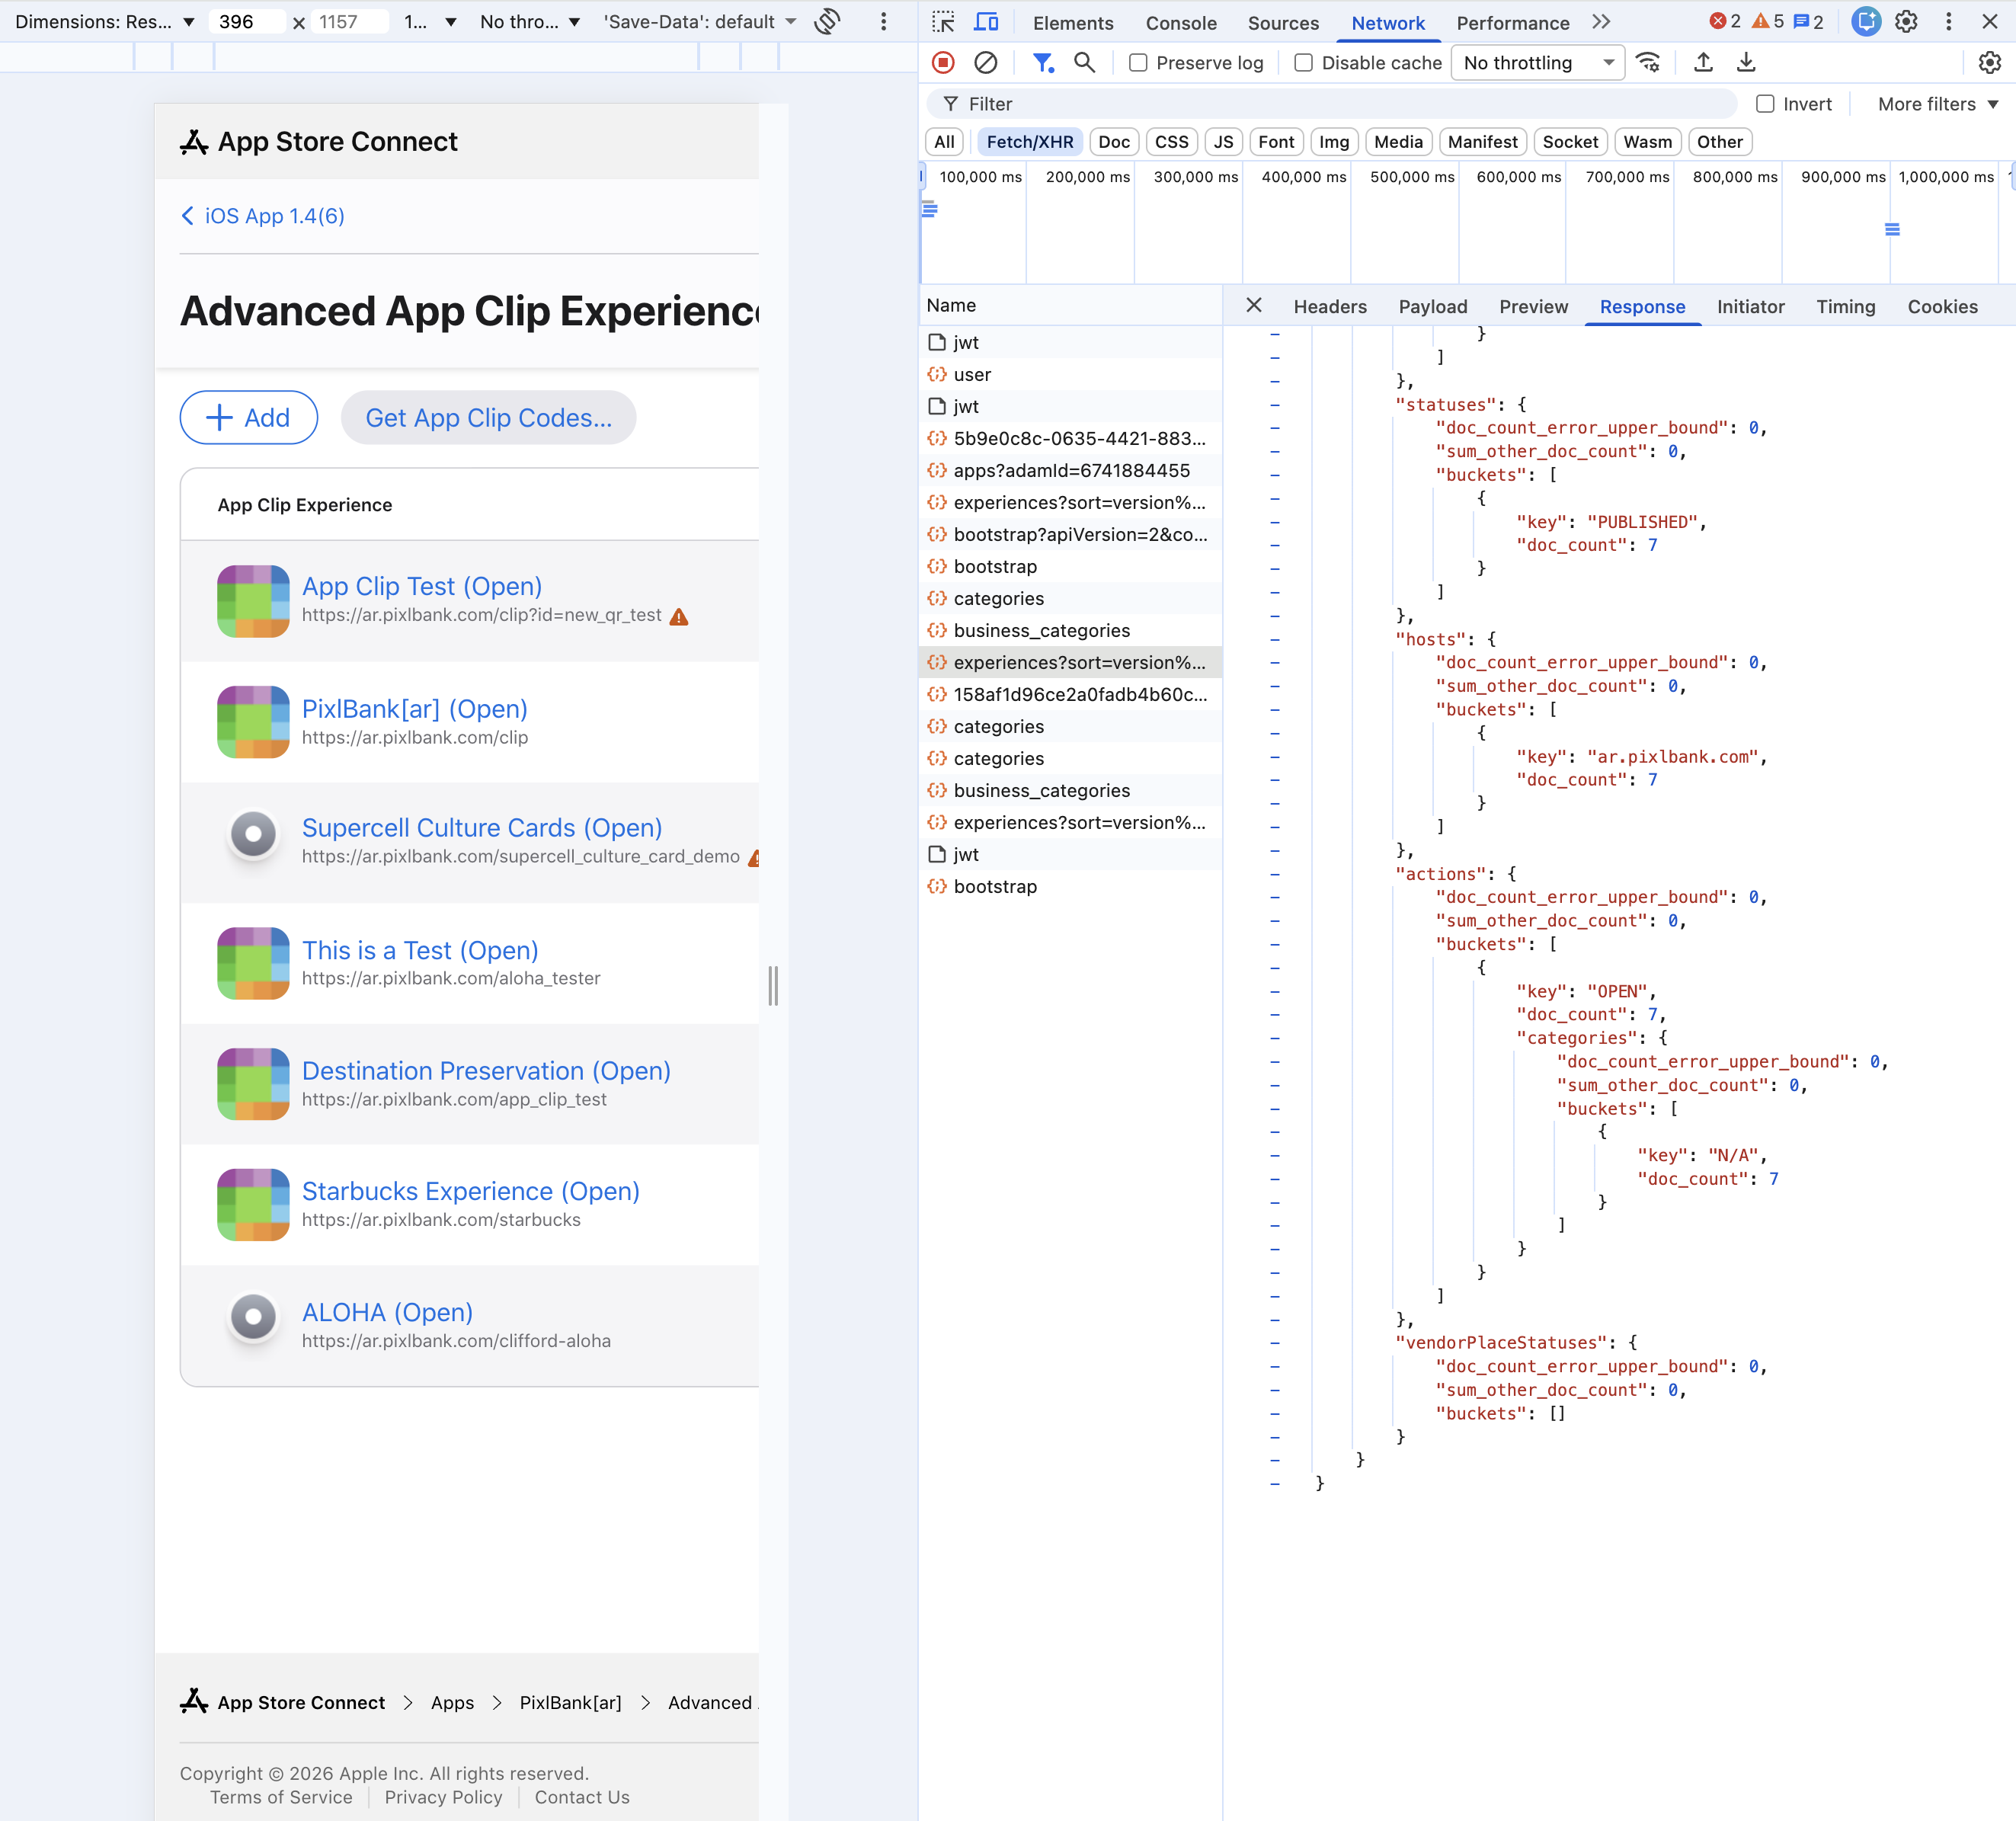Open the No throttling dropdown
Image resolution: width=2016 pixels, height=1821 pixels.
coord(1537,63)
